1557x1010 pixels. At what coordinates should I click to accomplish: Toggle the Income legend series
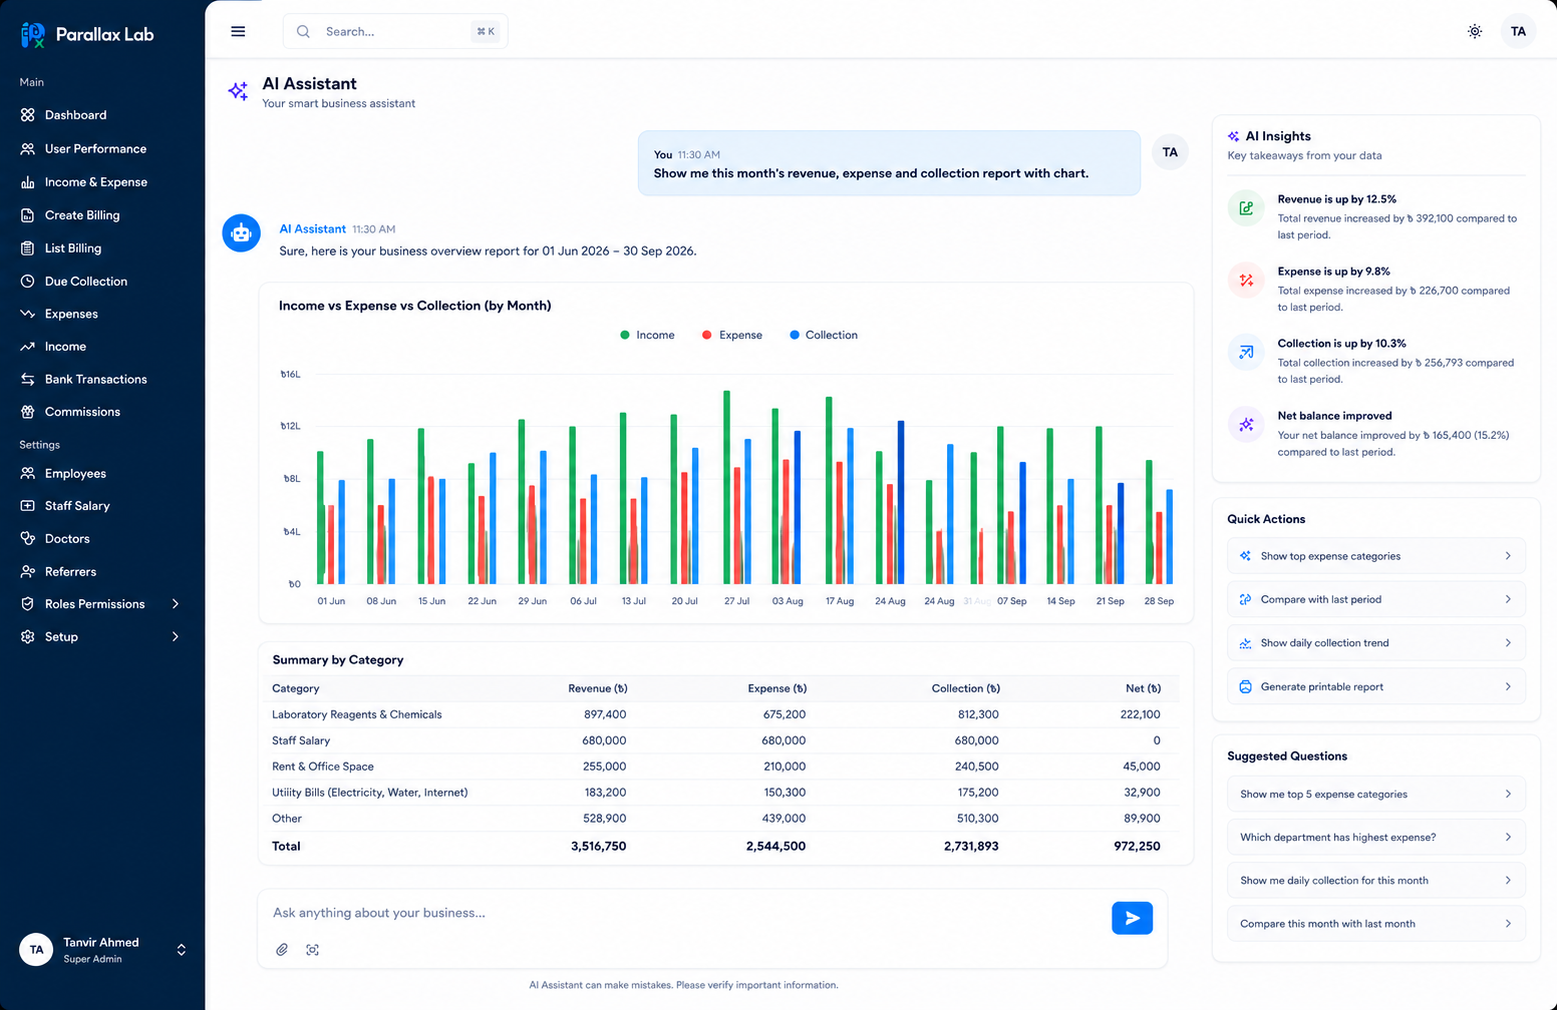pyautogui.click(x=647, y=335)
